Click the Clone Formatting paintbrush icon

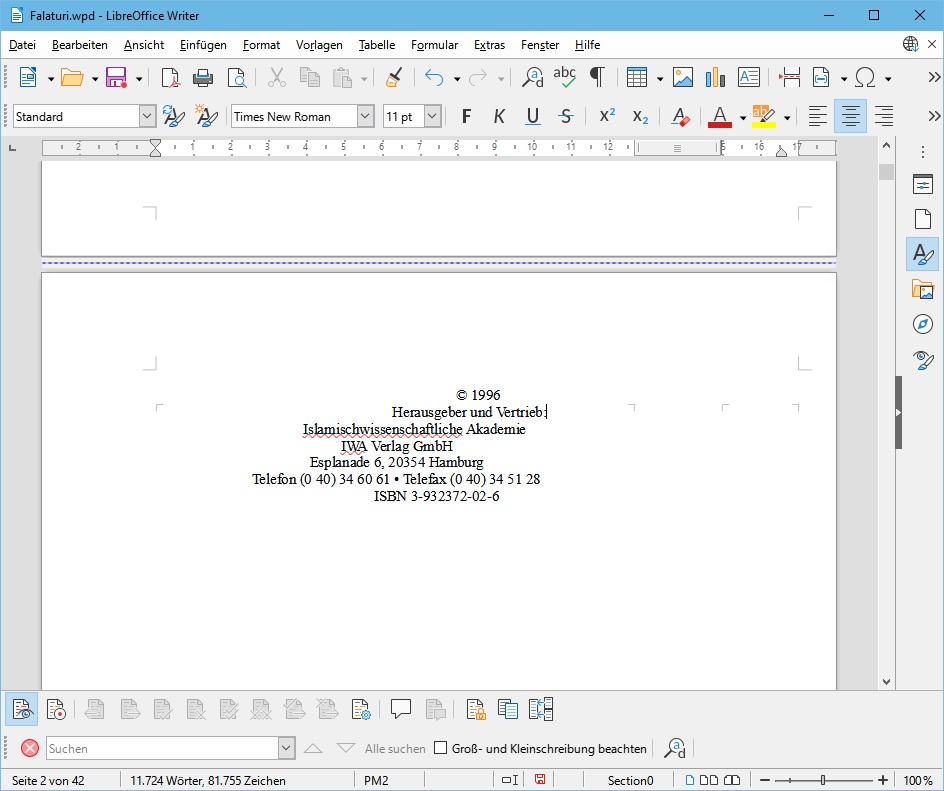pyautogui.click(x=393, y=78)
